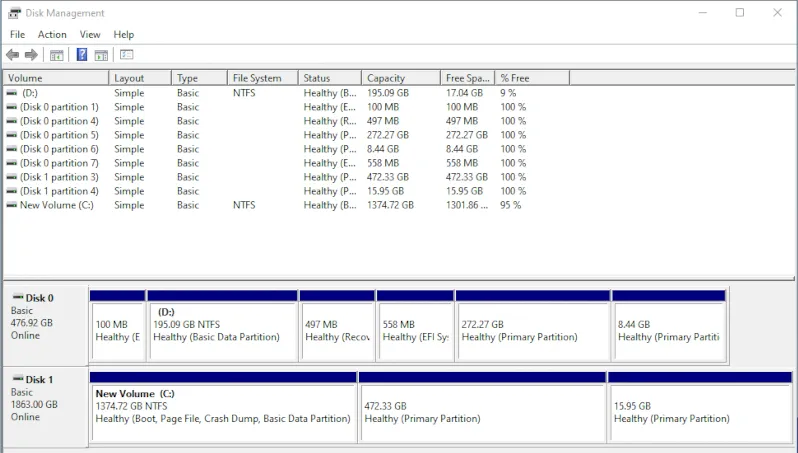
Task: Select the (D:) 195.09 GB NTFS partition block
Action: (222, 326)
